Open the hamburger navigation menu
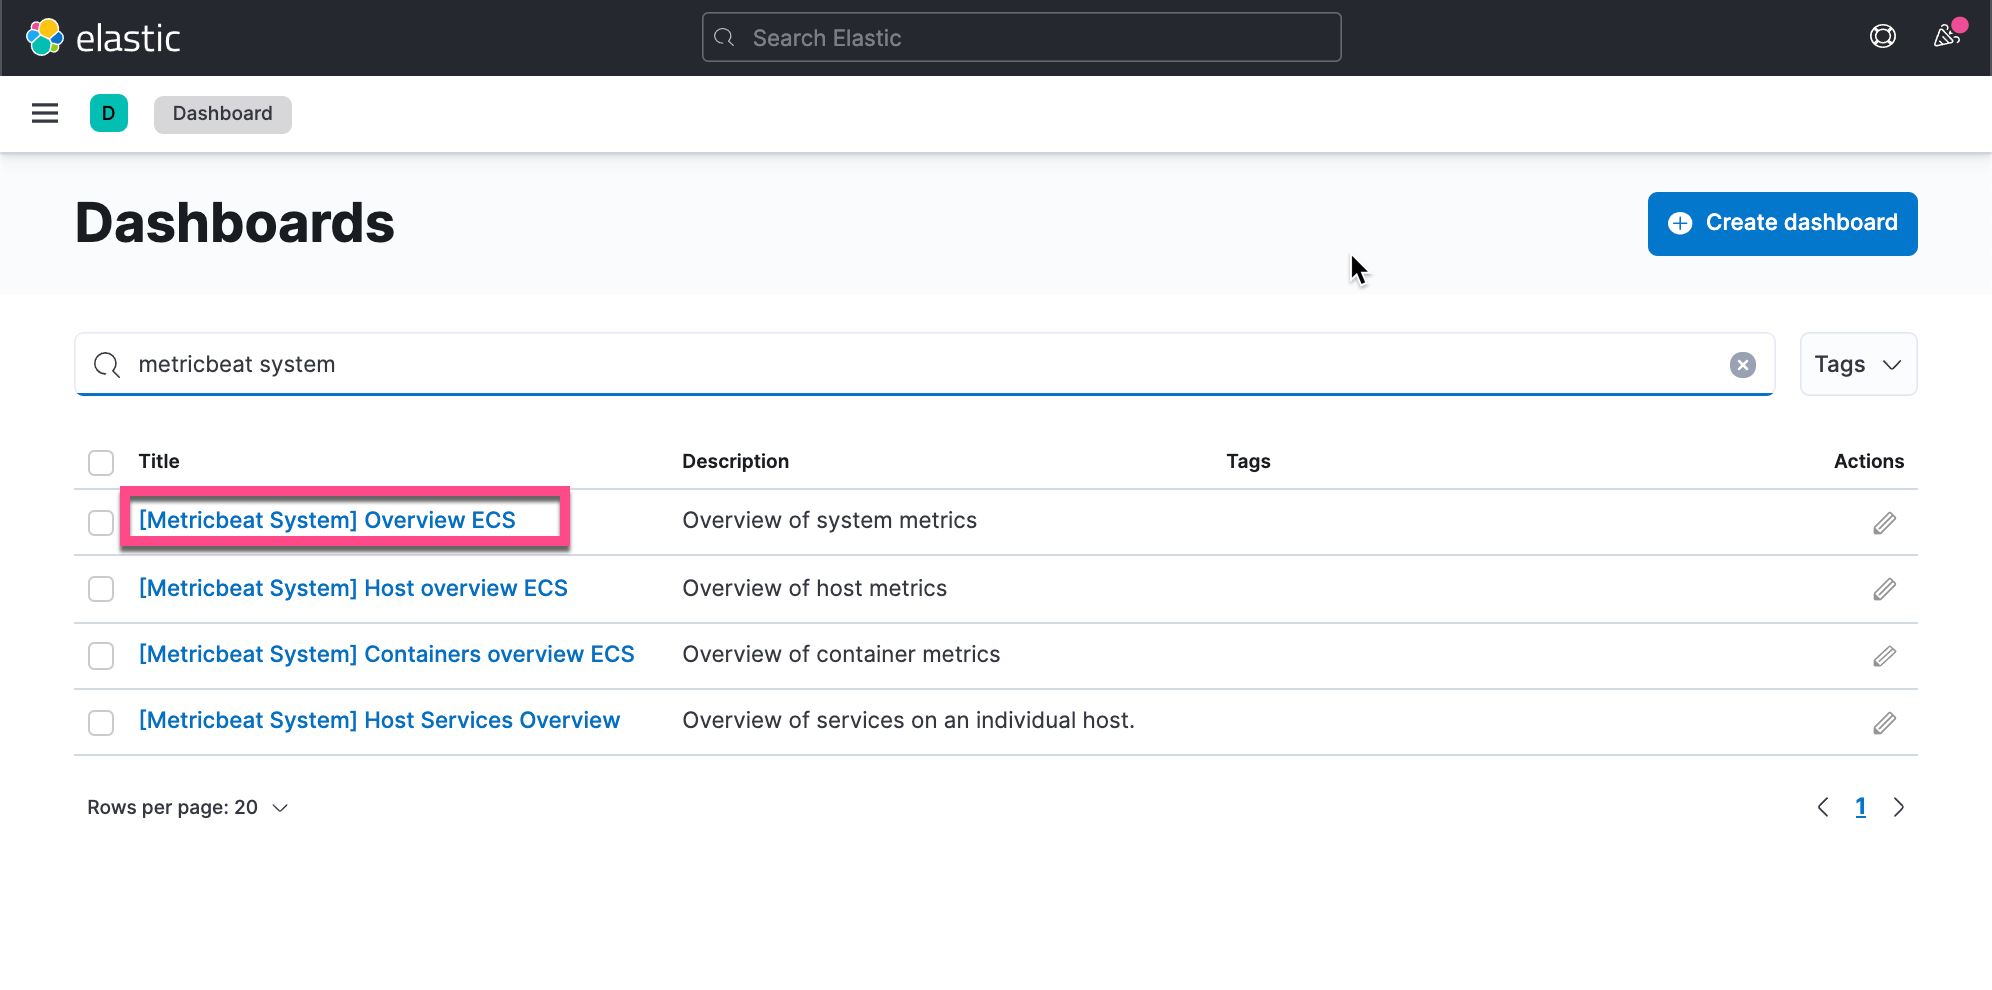1992x990 pixels. (x=45, y=113)
